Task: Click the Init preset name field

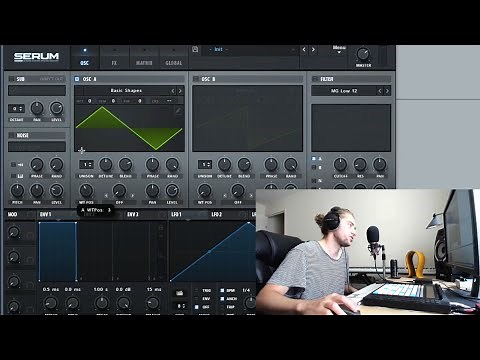Action: tap(218, 49)
